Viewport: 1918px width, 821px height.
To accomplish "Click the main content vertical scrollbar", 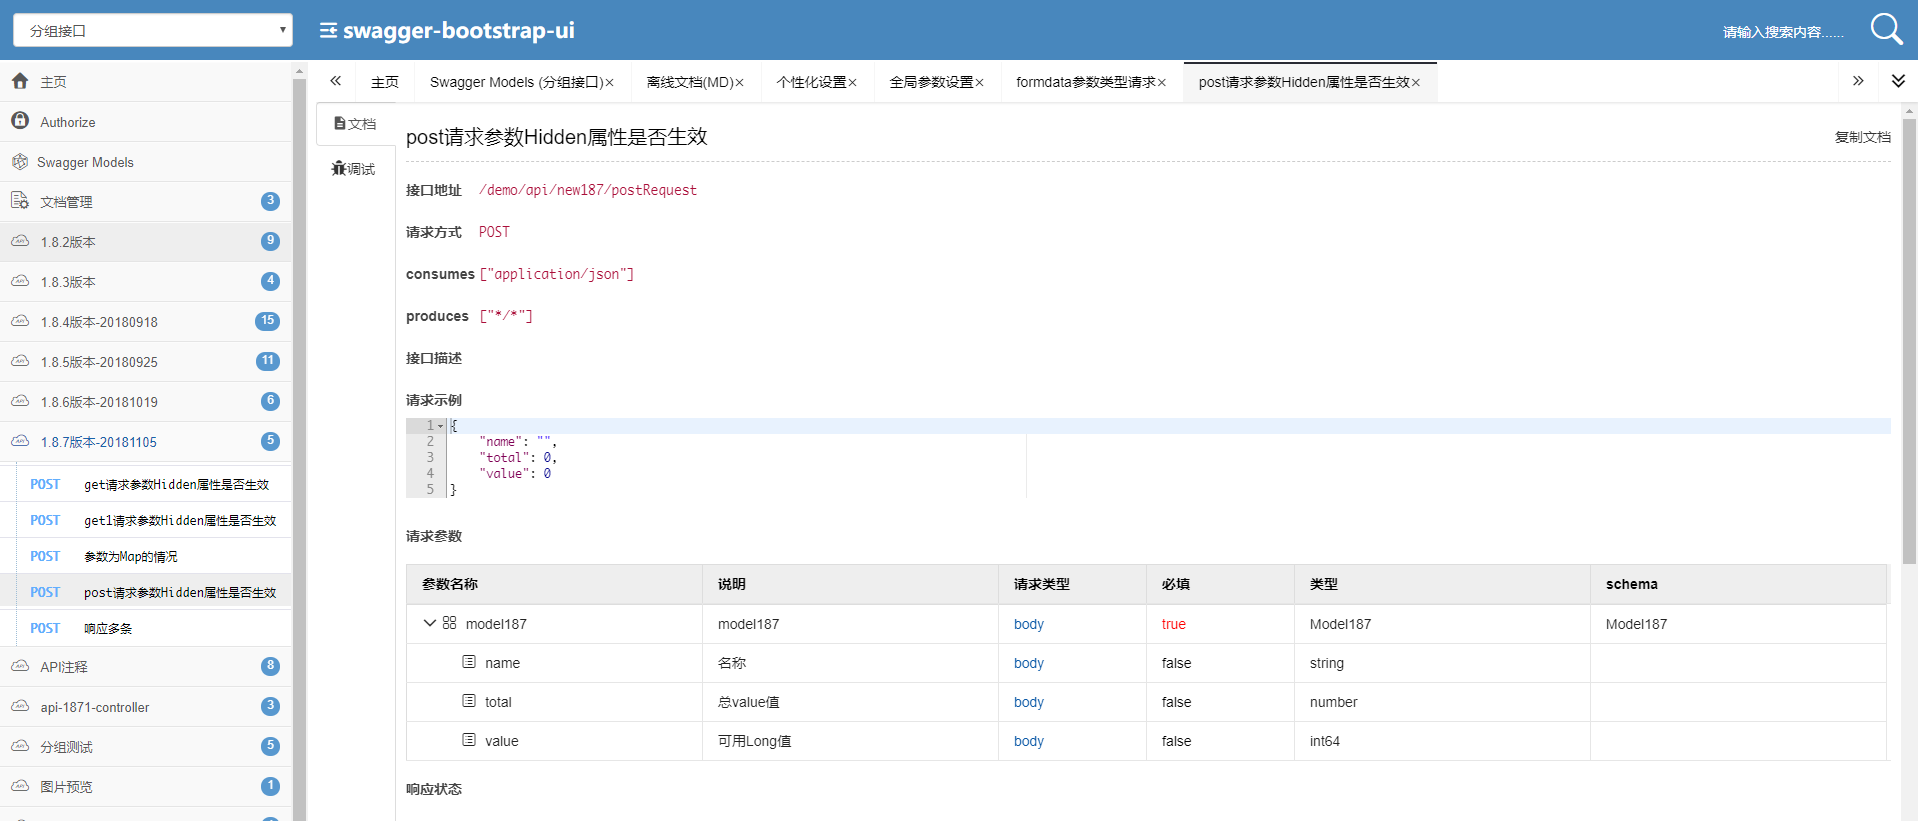I will 1909,340.
